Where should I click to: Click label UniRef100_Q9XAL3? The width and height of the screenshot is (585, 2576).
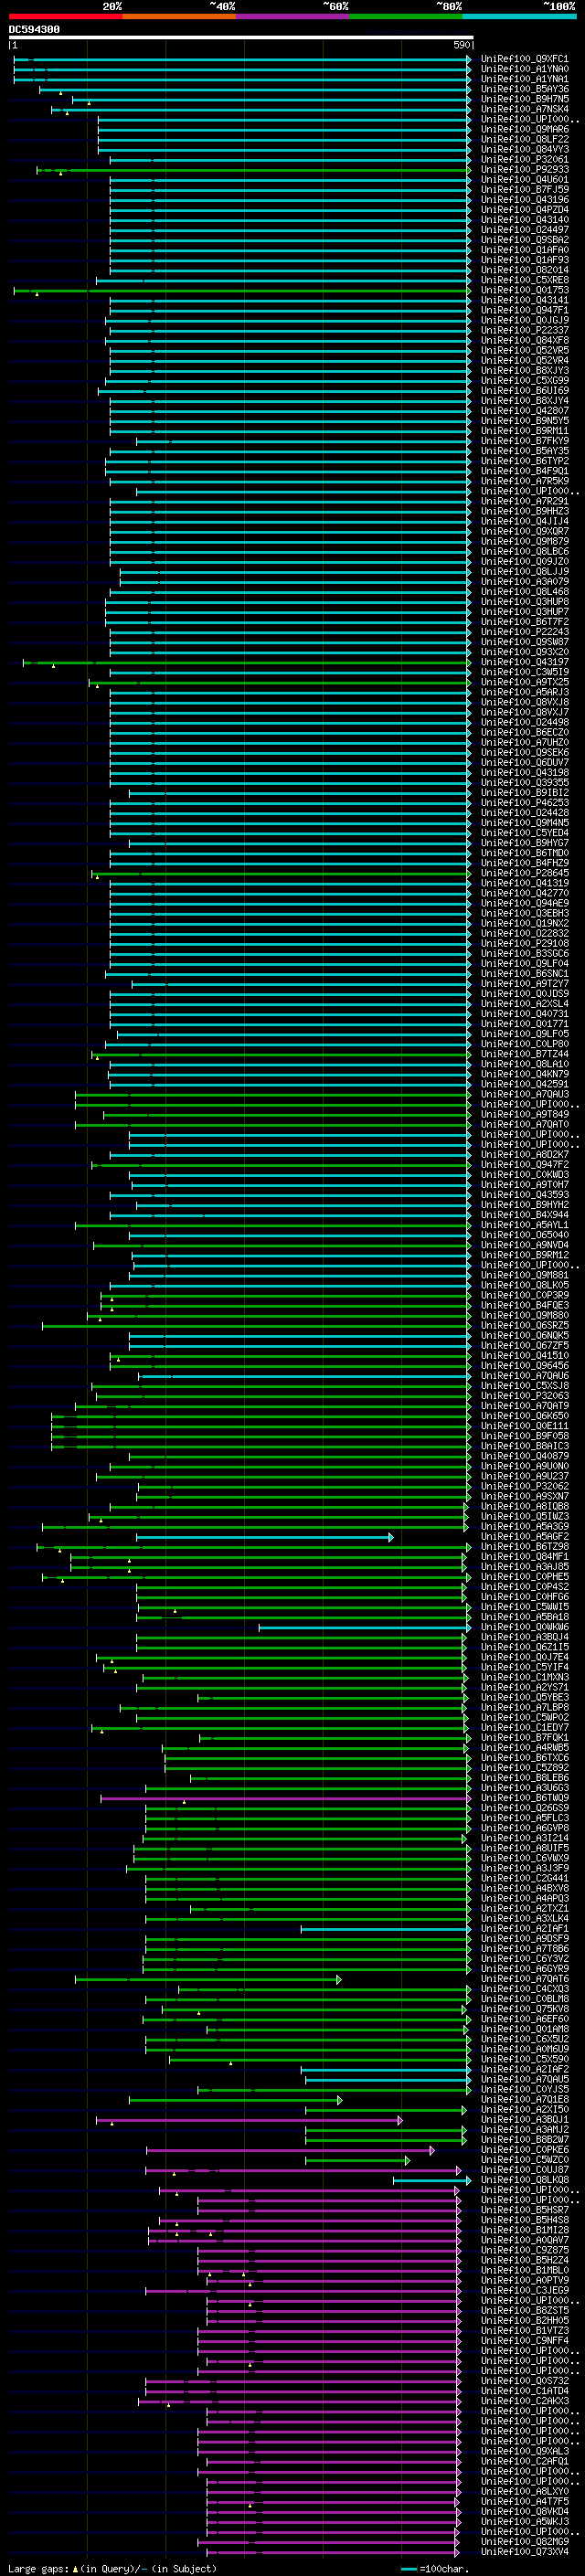click(525, 2451)
